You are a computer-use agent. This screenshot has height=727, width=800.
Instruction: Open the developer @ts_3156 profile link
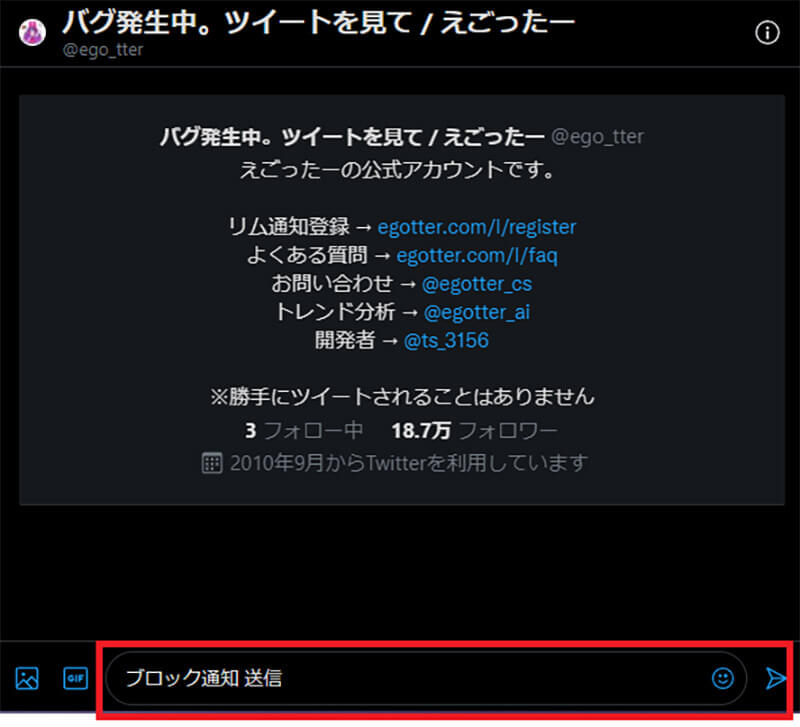click(446, 340)
